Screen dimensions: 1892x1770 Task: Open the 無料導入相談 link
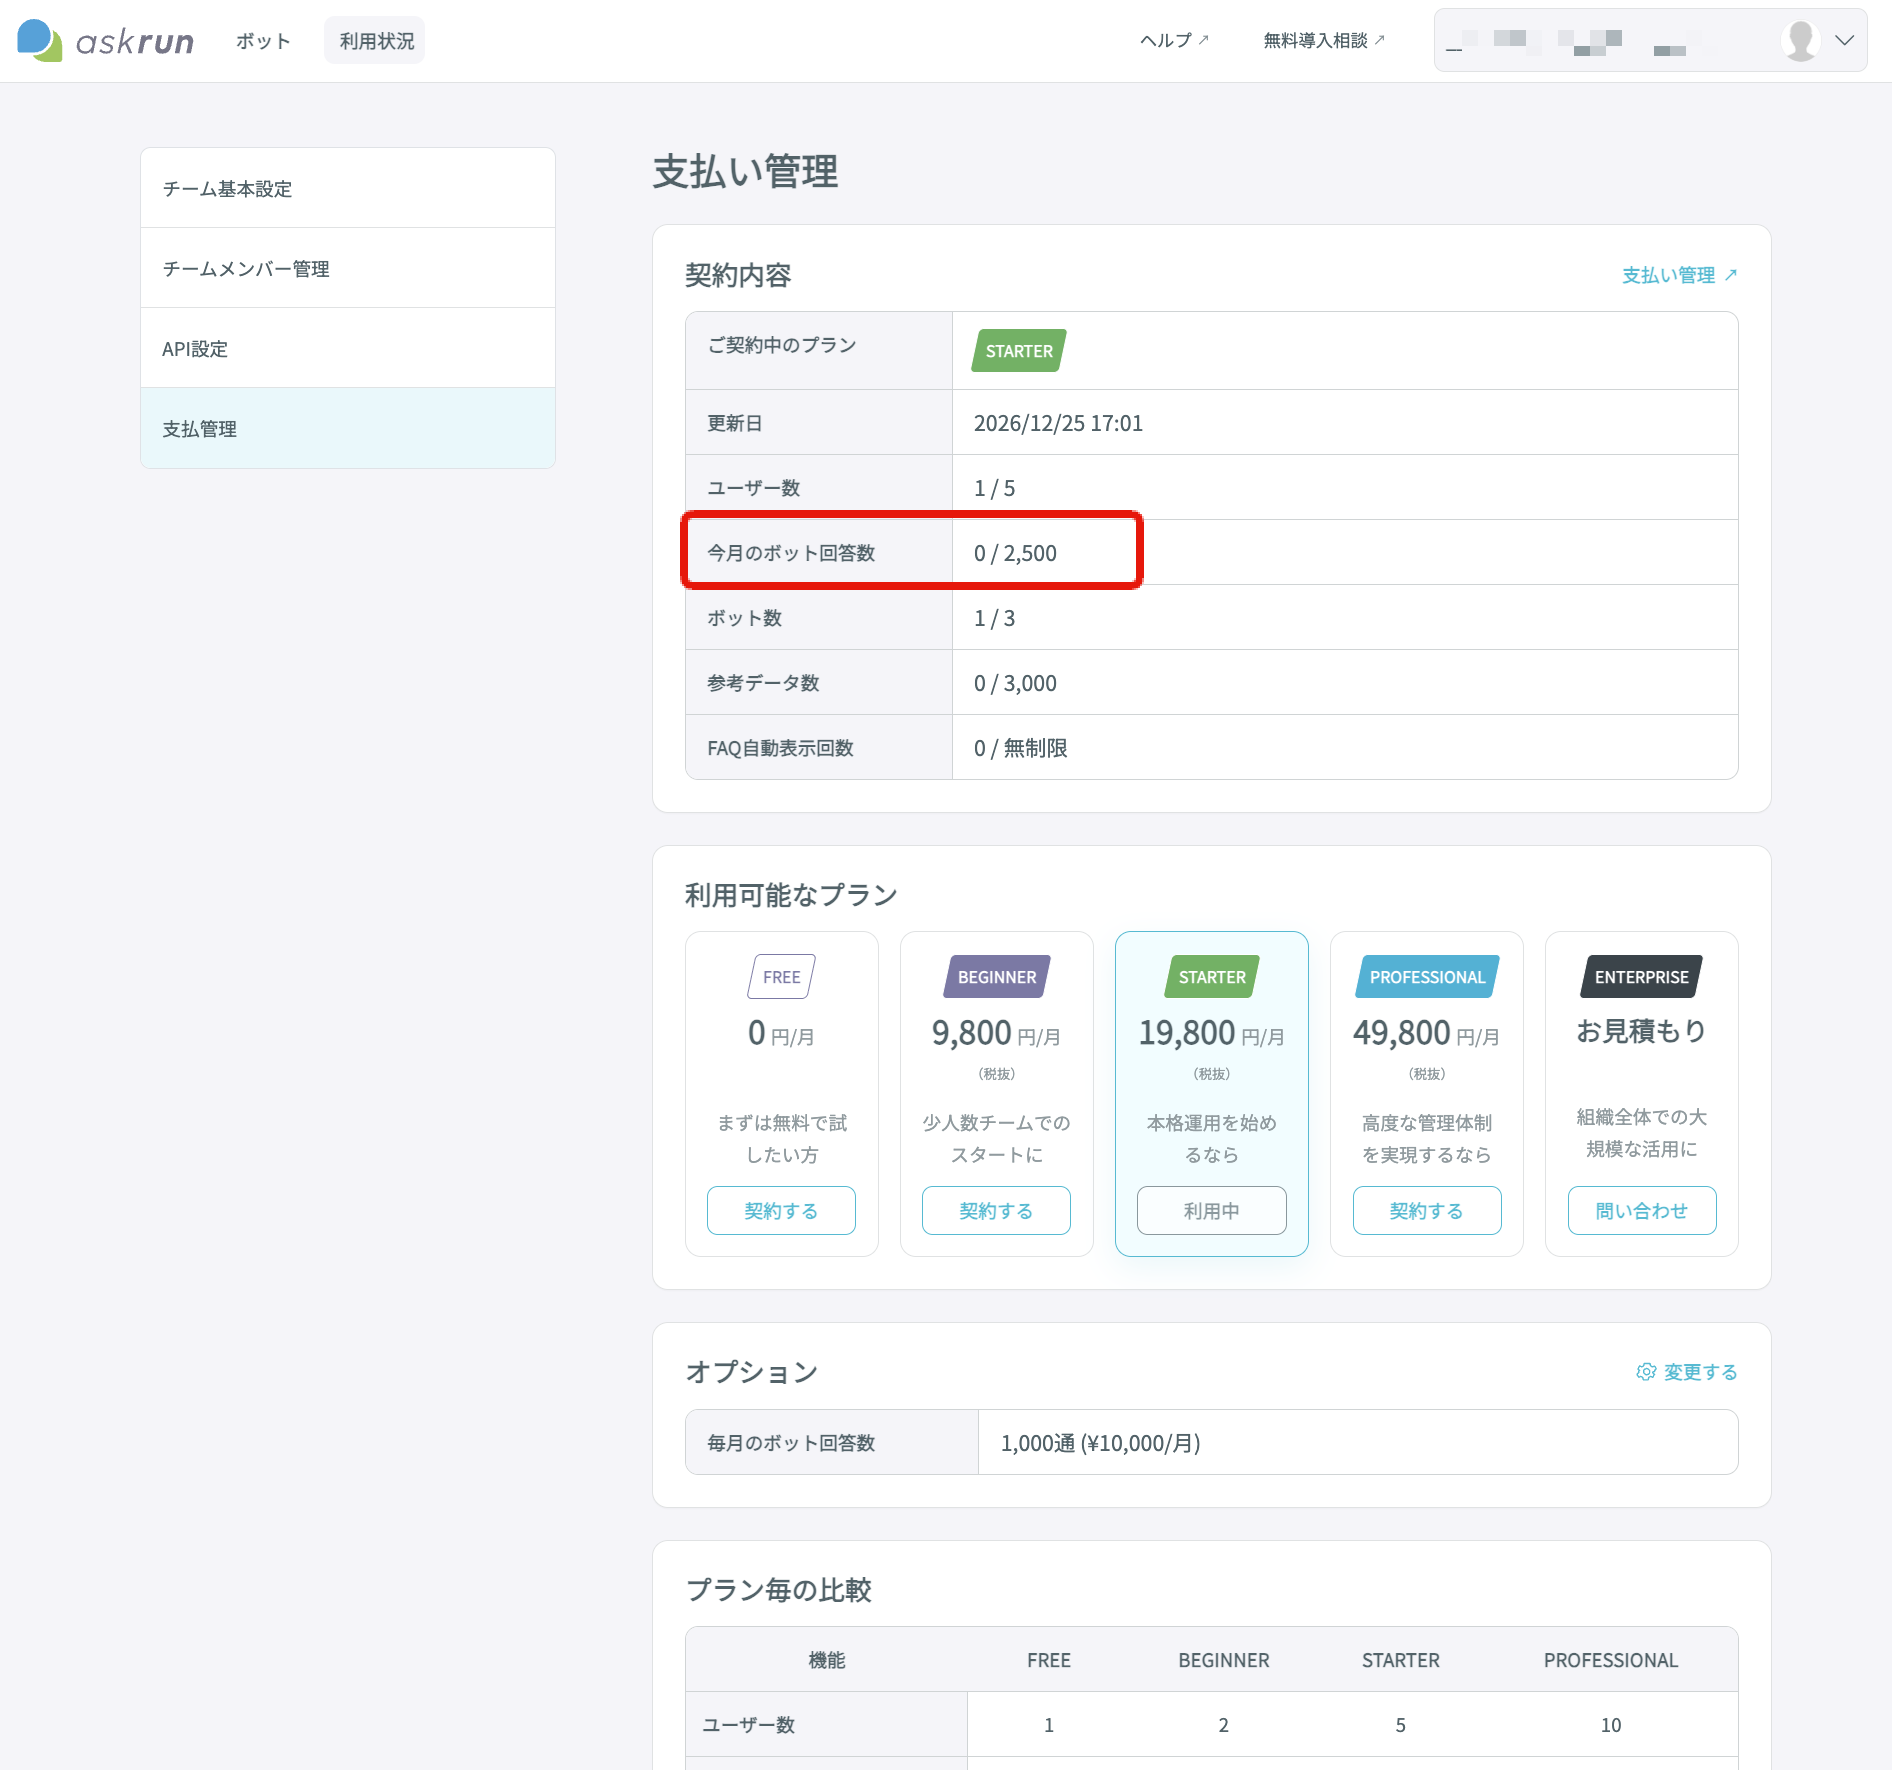(x=1324, y=40)
